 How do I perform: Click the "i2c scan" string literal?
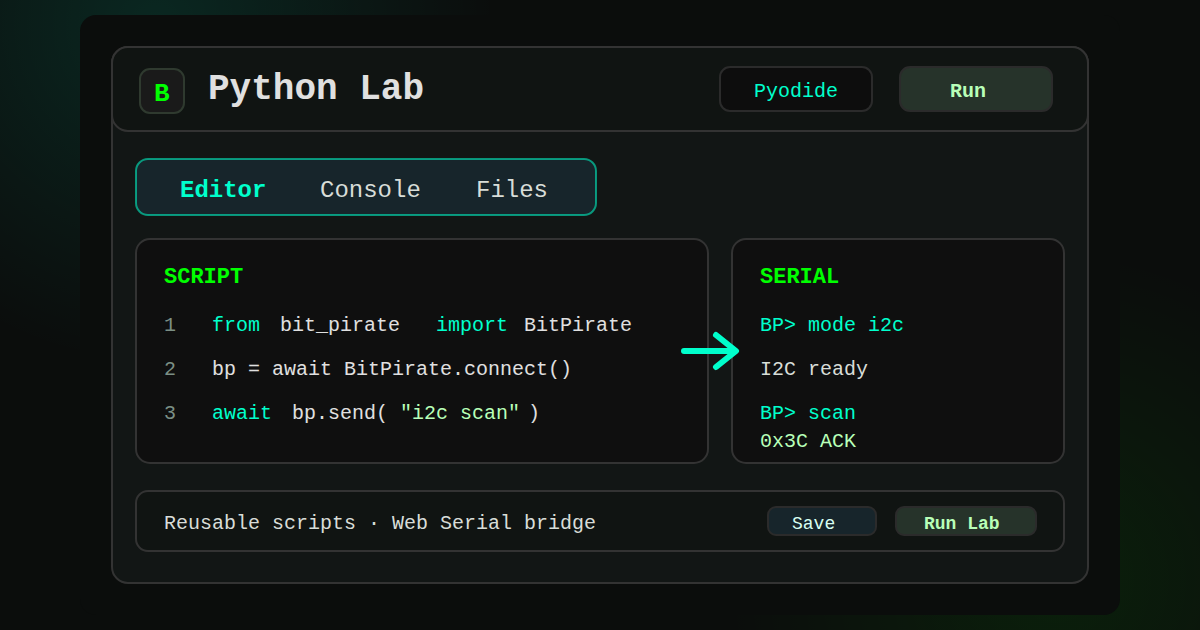point(460,413)
